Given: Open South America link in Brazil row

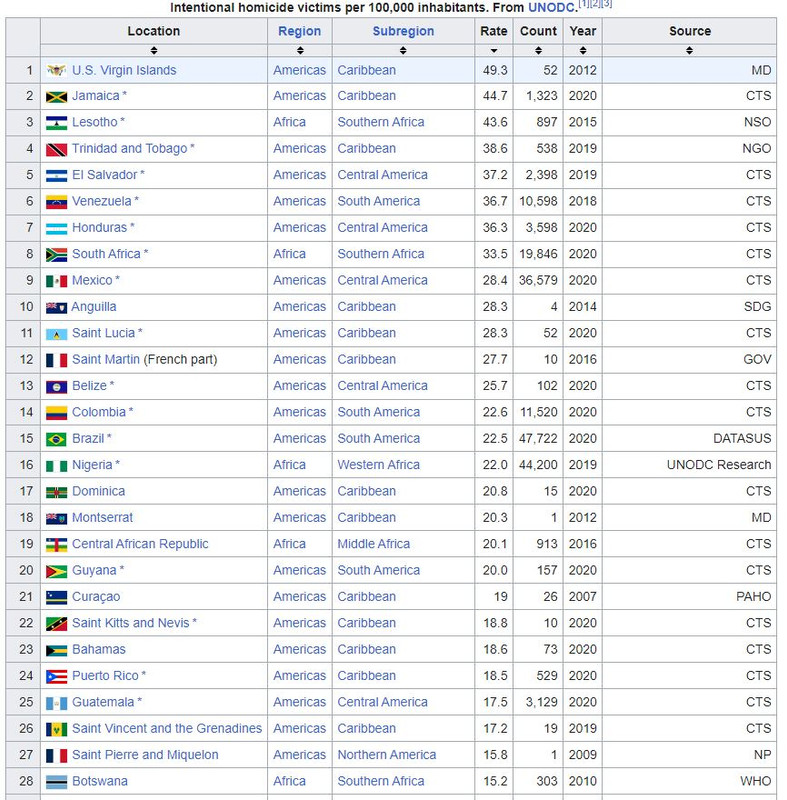Looking at the screenshot, I should point(378,439).
